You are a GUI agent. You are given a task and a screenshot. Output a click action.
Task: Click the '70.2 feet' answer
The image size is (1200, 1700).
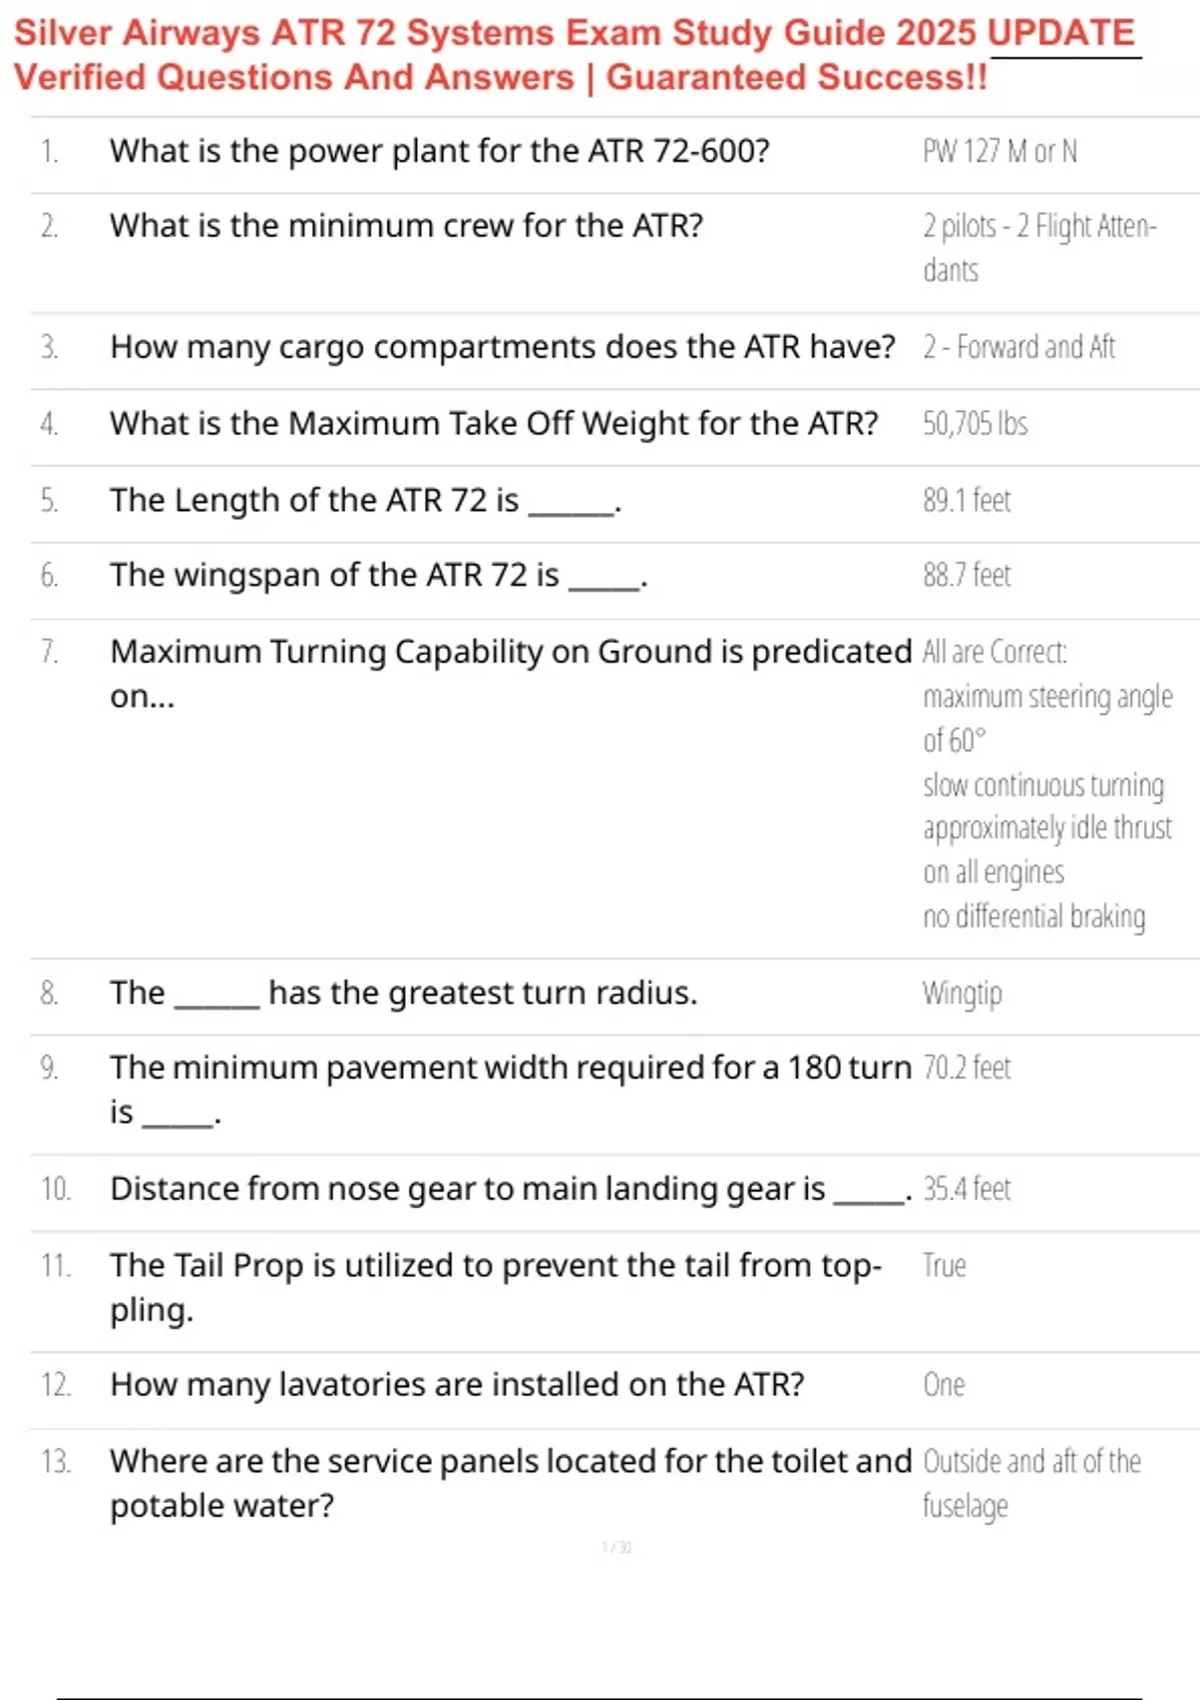pos(967,1068)
